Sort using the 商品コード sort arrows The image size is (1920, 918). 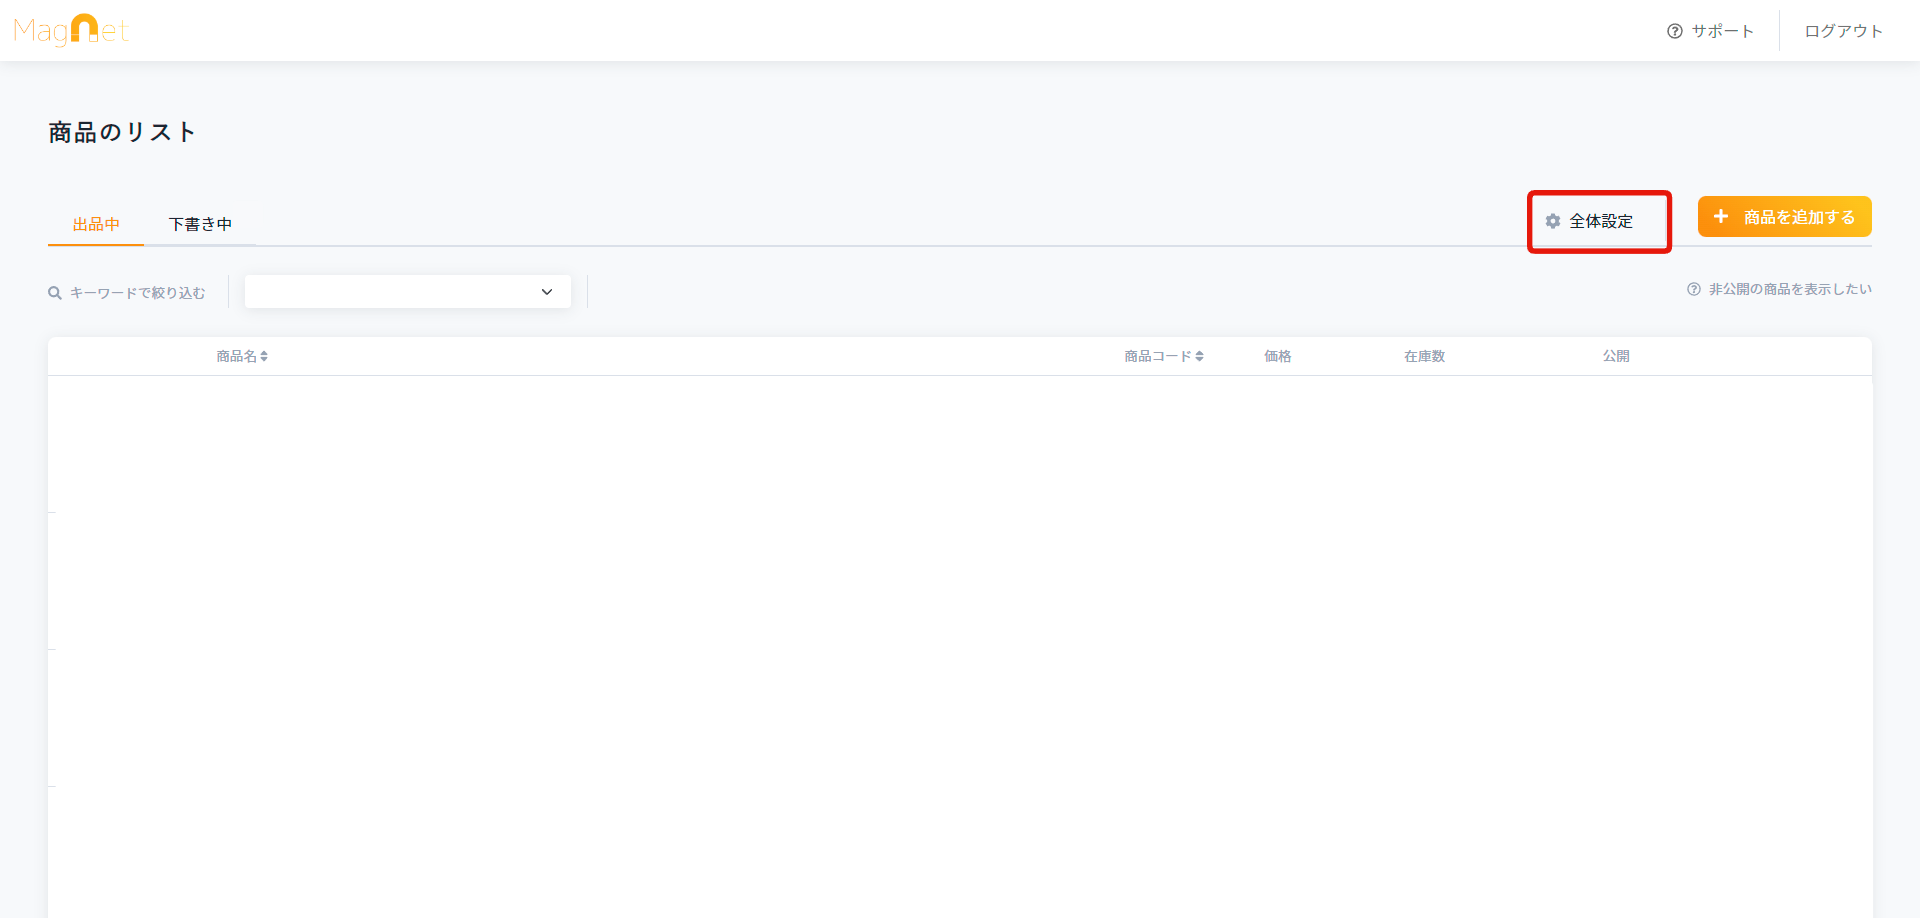[x=1199, y=356]
